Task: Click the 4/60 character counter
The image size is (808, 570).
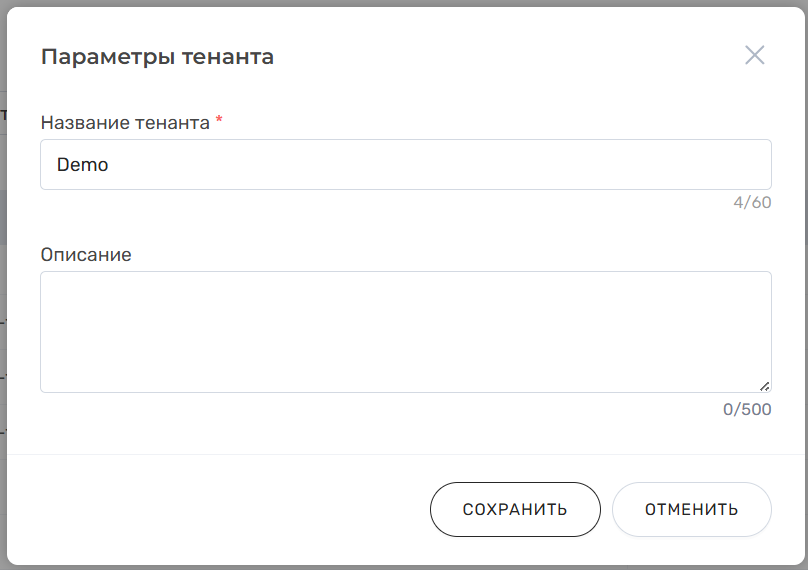Action: [752, 202]
